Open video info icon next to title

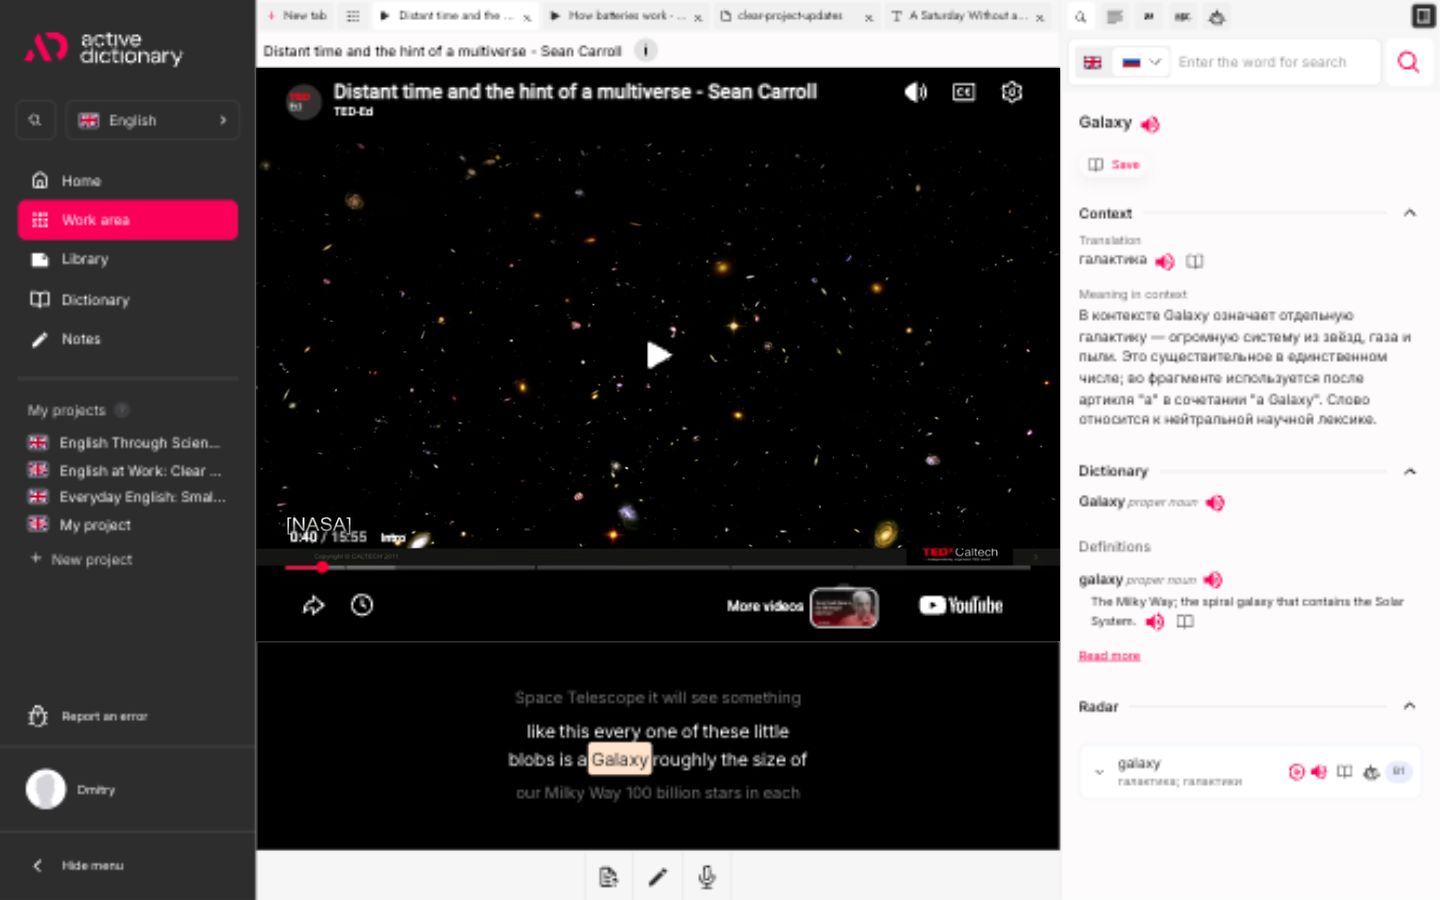pyautogui.click(x=646, y=50)
